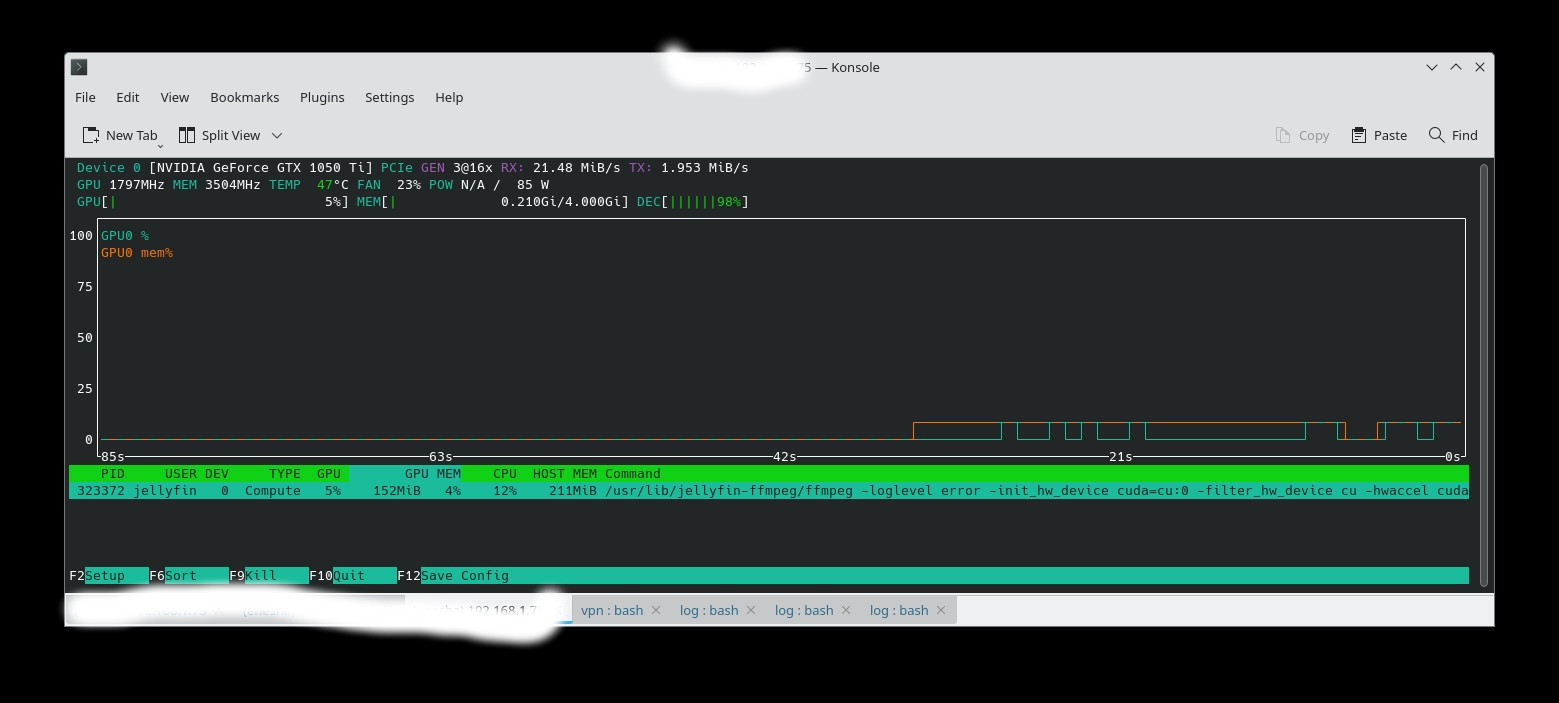Close the last log : bash tab
Viewport: 1559px width, 703px height.
(941, 610)
